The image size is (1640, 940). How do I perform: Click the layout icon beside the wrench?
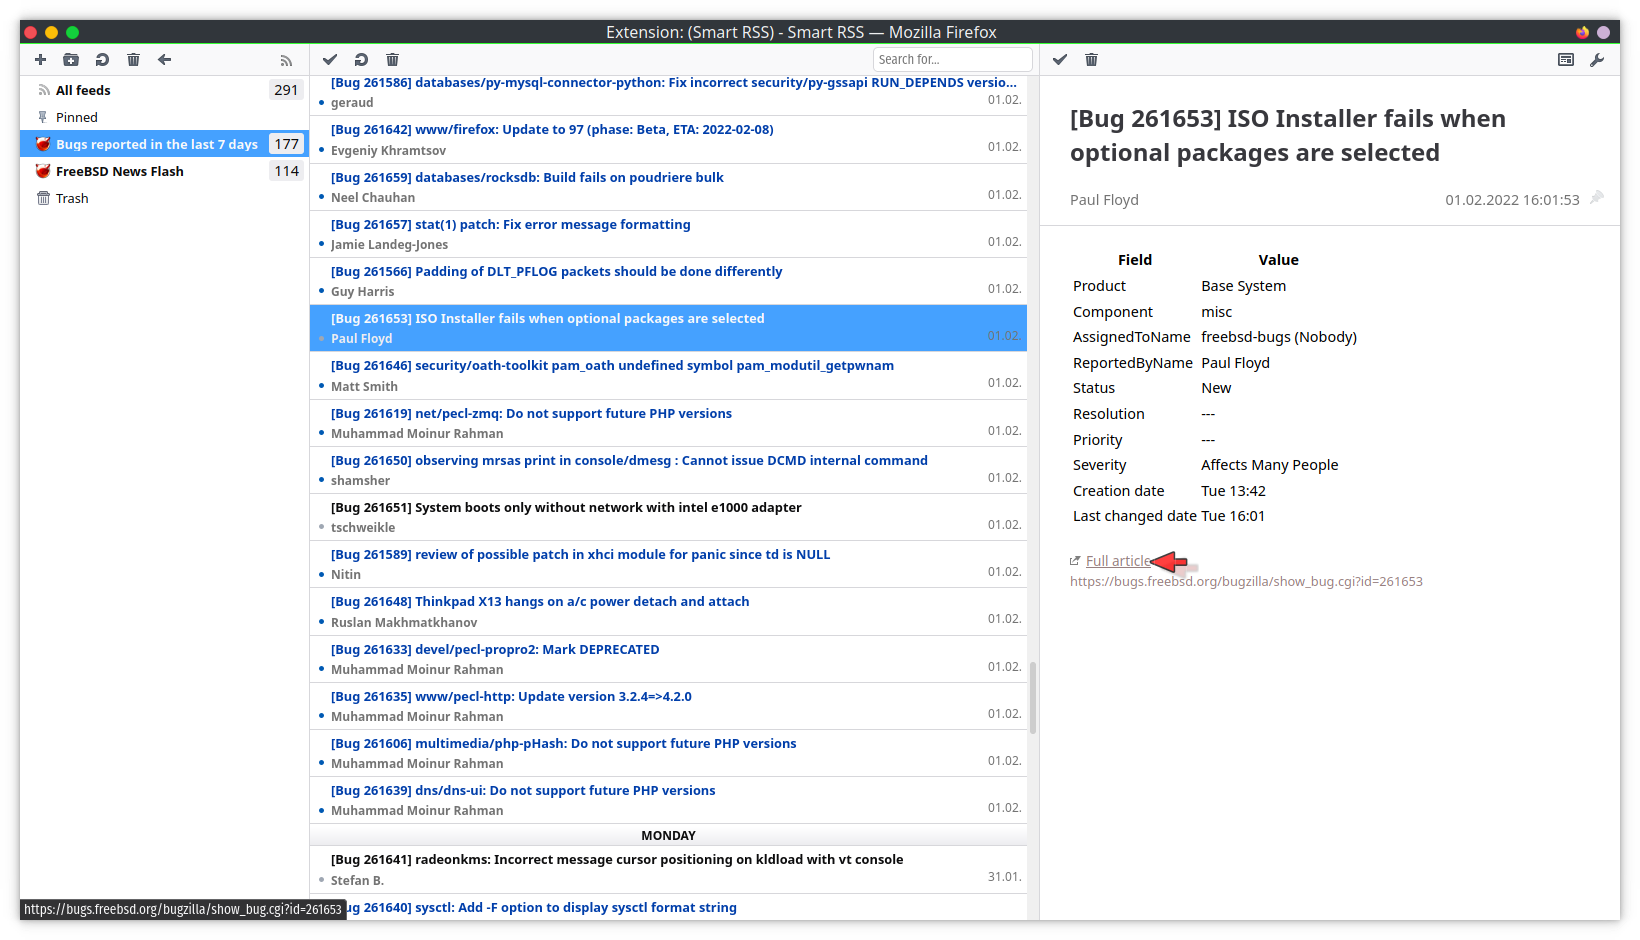[x=1566, y=60]
